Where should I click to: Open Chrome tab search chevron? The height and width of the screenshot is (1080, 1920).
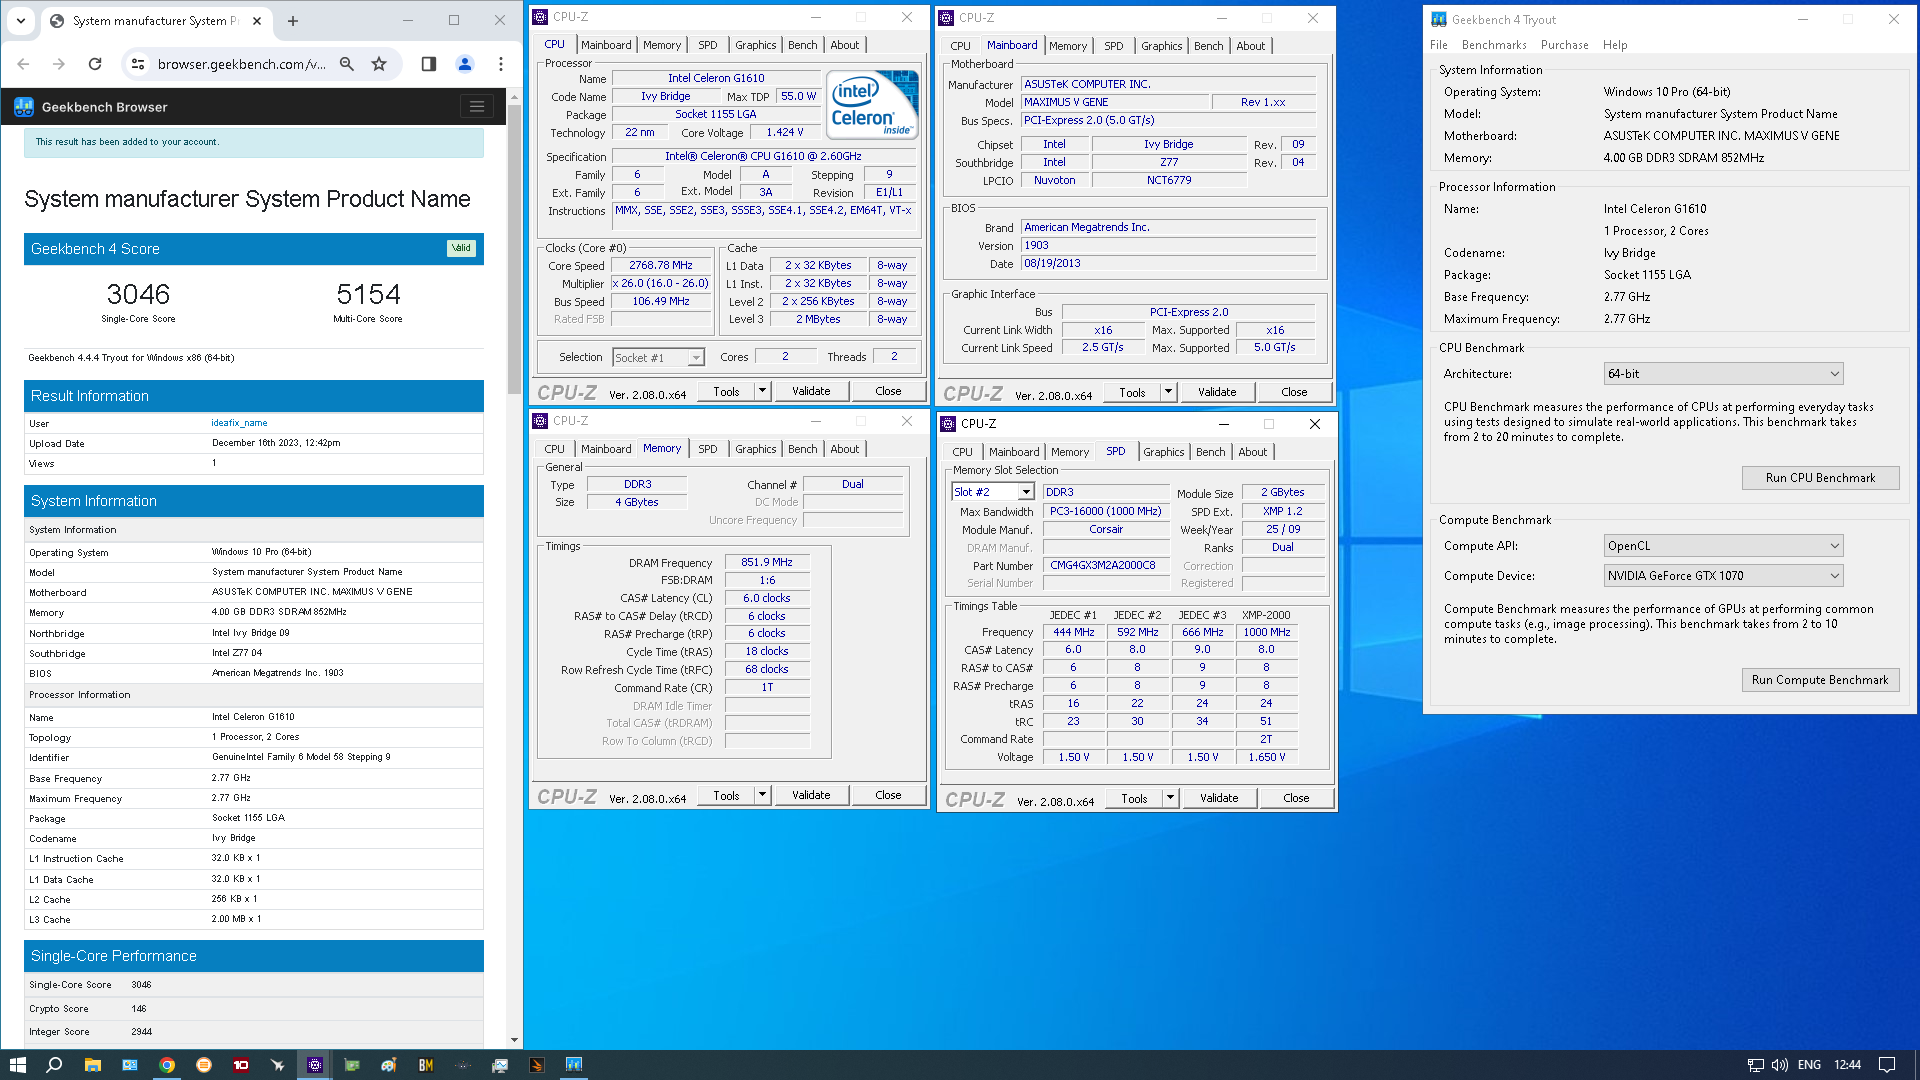click(x=21, y=21)
